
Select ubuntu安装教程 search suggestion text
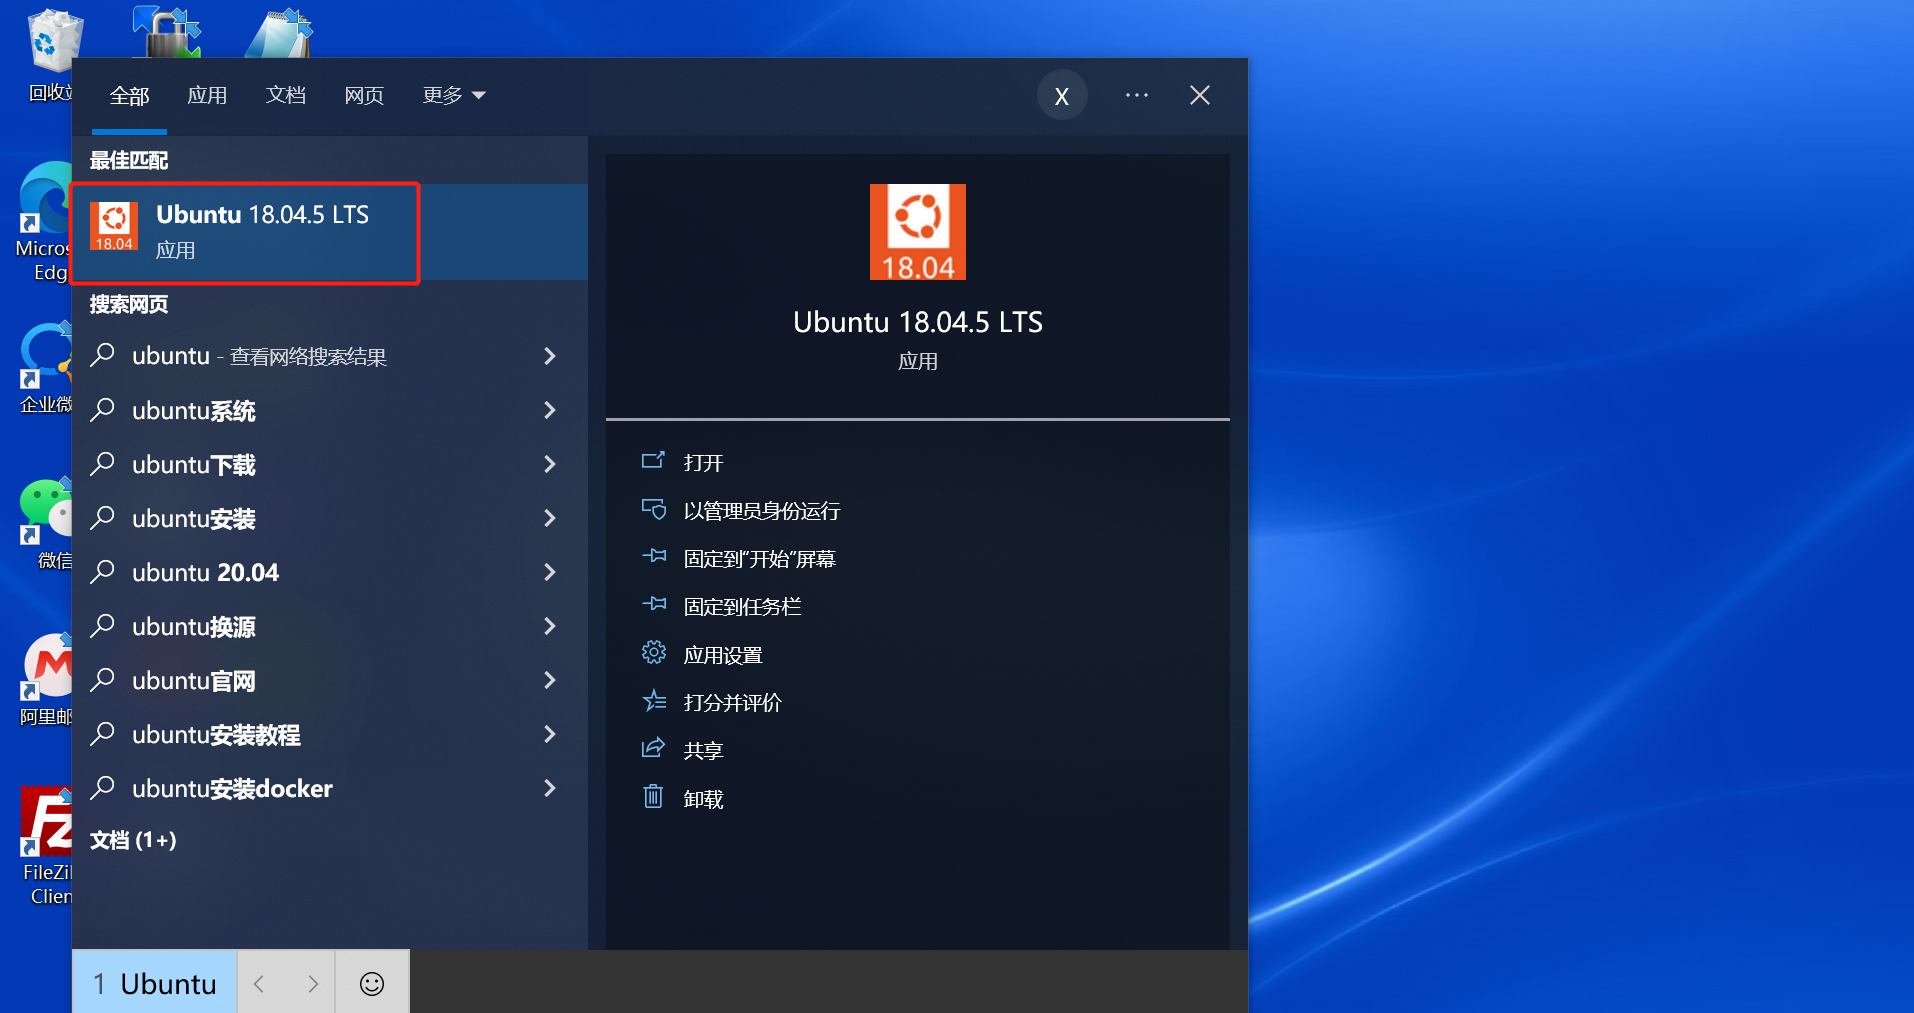coord(216,735)
